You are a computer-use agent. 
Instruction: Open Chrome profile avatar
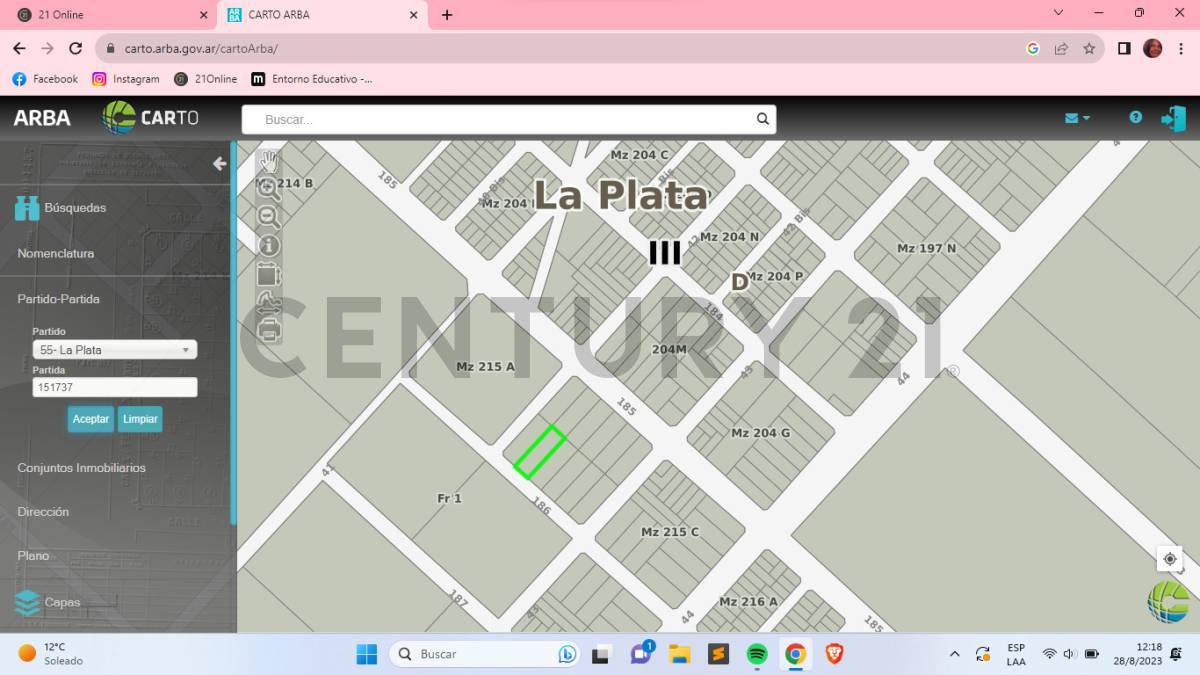coord(1153,48)
